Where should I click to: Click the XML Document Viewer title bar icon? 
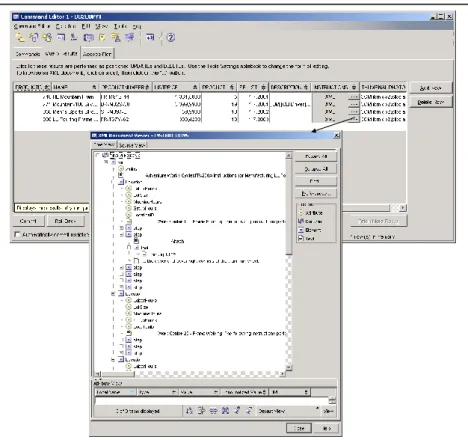point(94,135)
